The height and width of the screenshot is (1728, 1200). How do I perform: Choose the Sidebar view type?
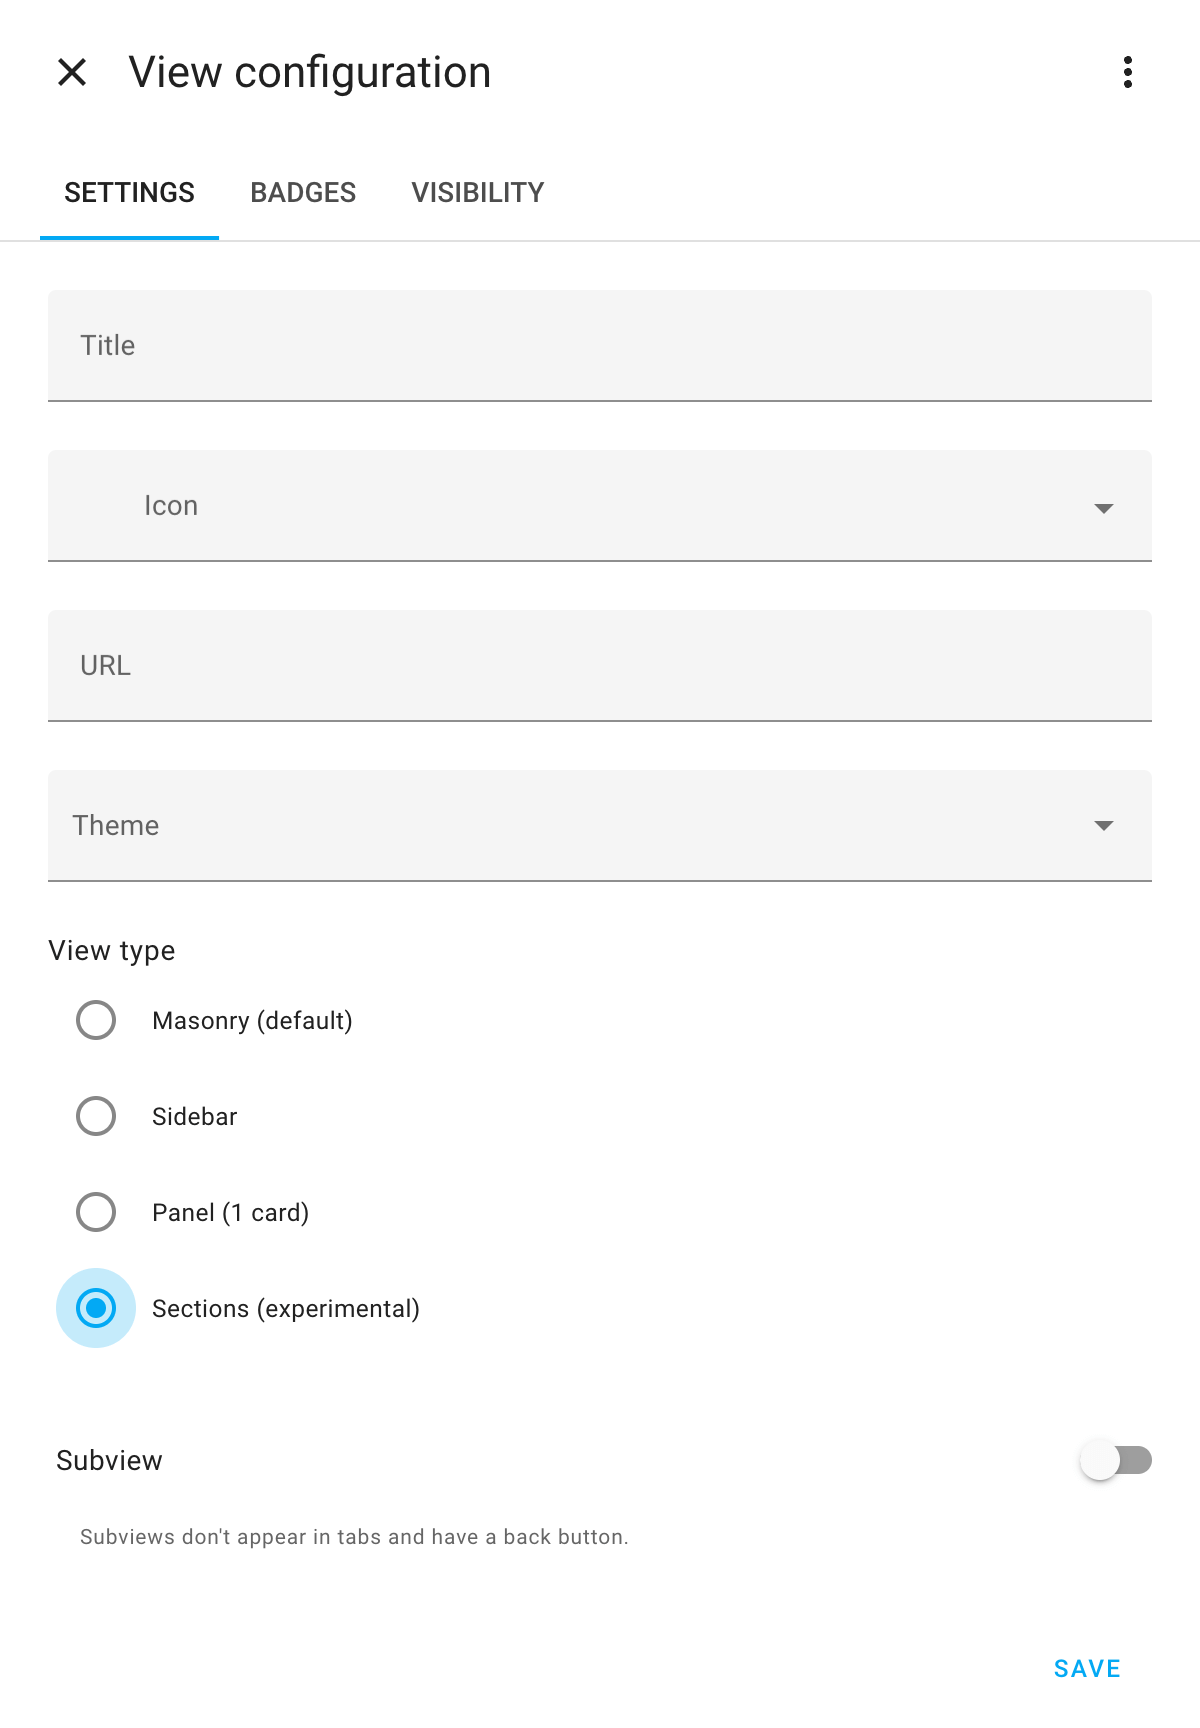click(x=95, y=1116)
